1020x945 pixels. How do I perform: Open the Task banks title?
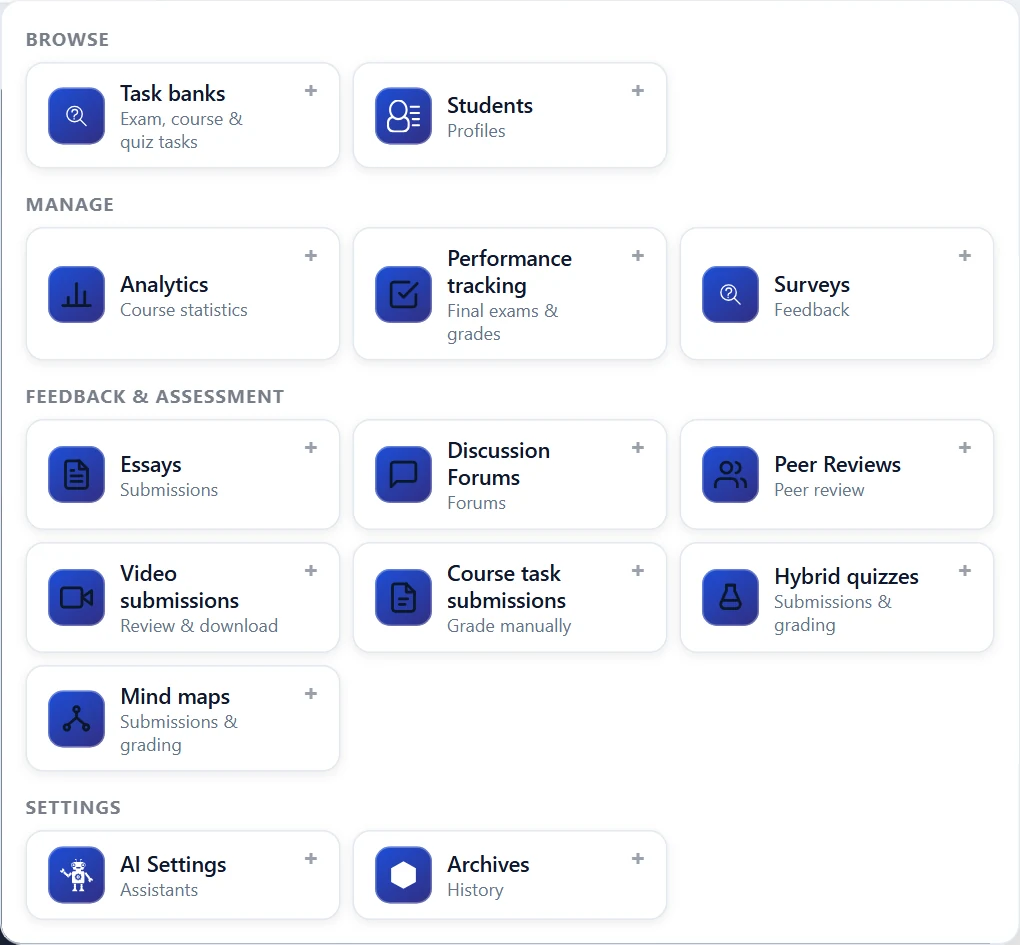click(172, 93)
